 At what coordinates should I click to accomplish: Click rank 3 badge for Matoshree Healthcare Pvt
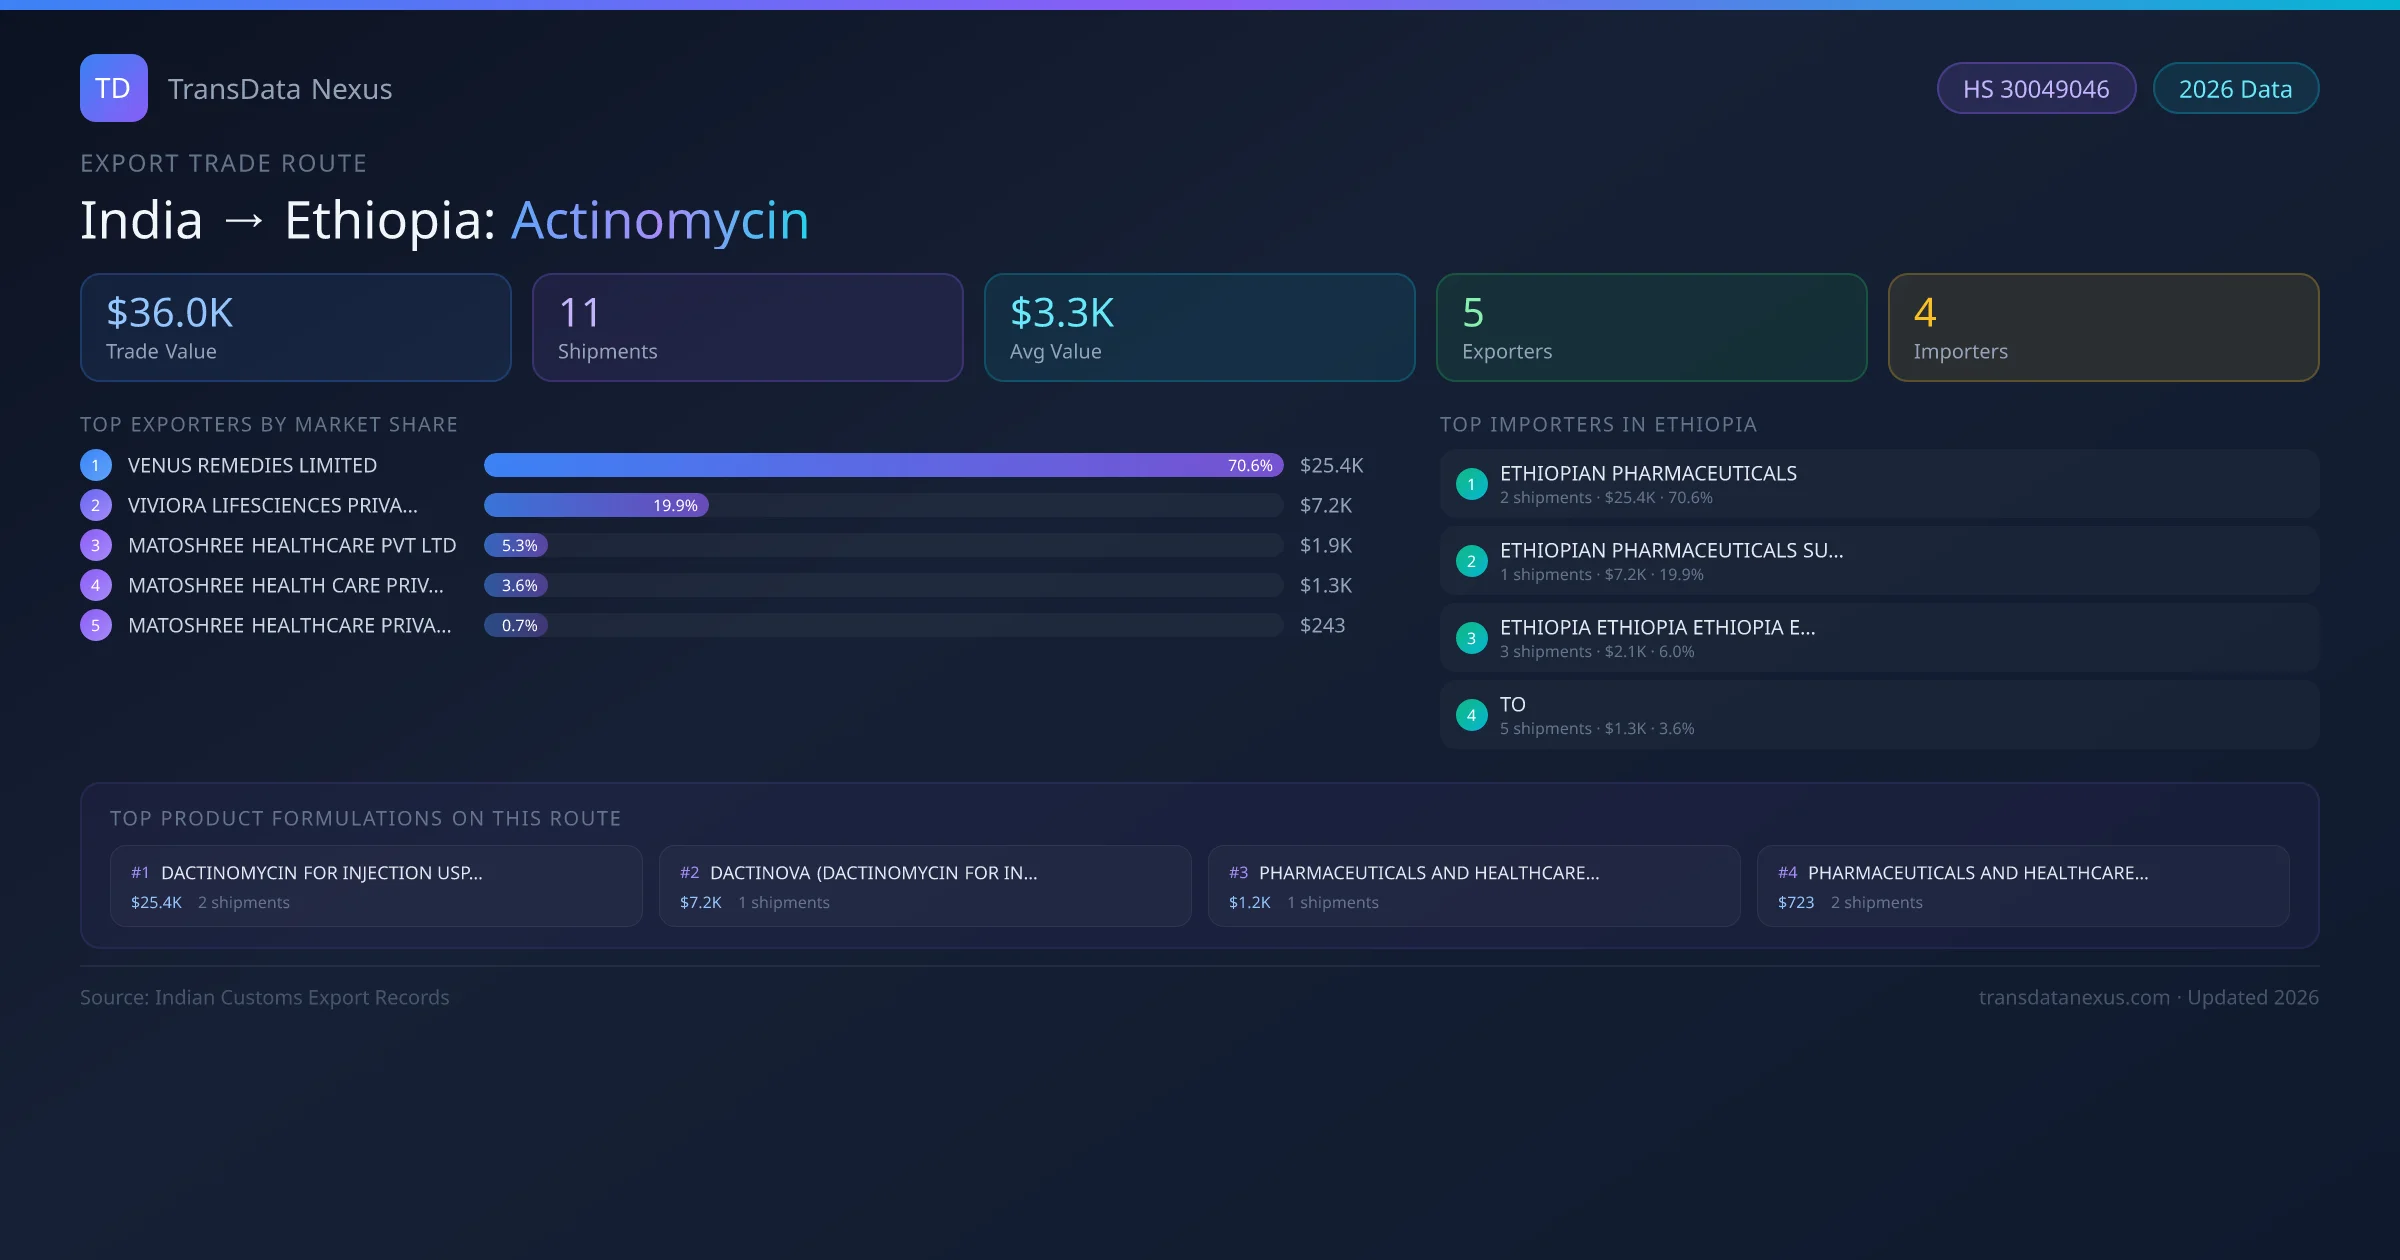tap(96, 545)
